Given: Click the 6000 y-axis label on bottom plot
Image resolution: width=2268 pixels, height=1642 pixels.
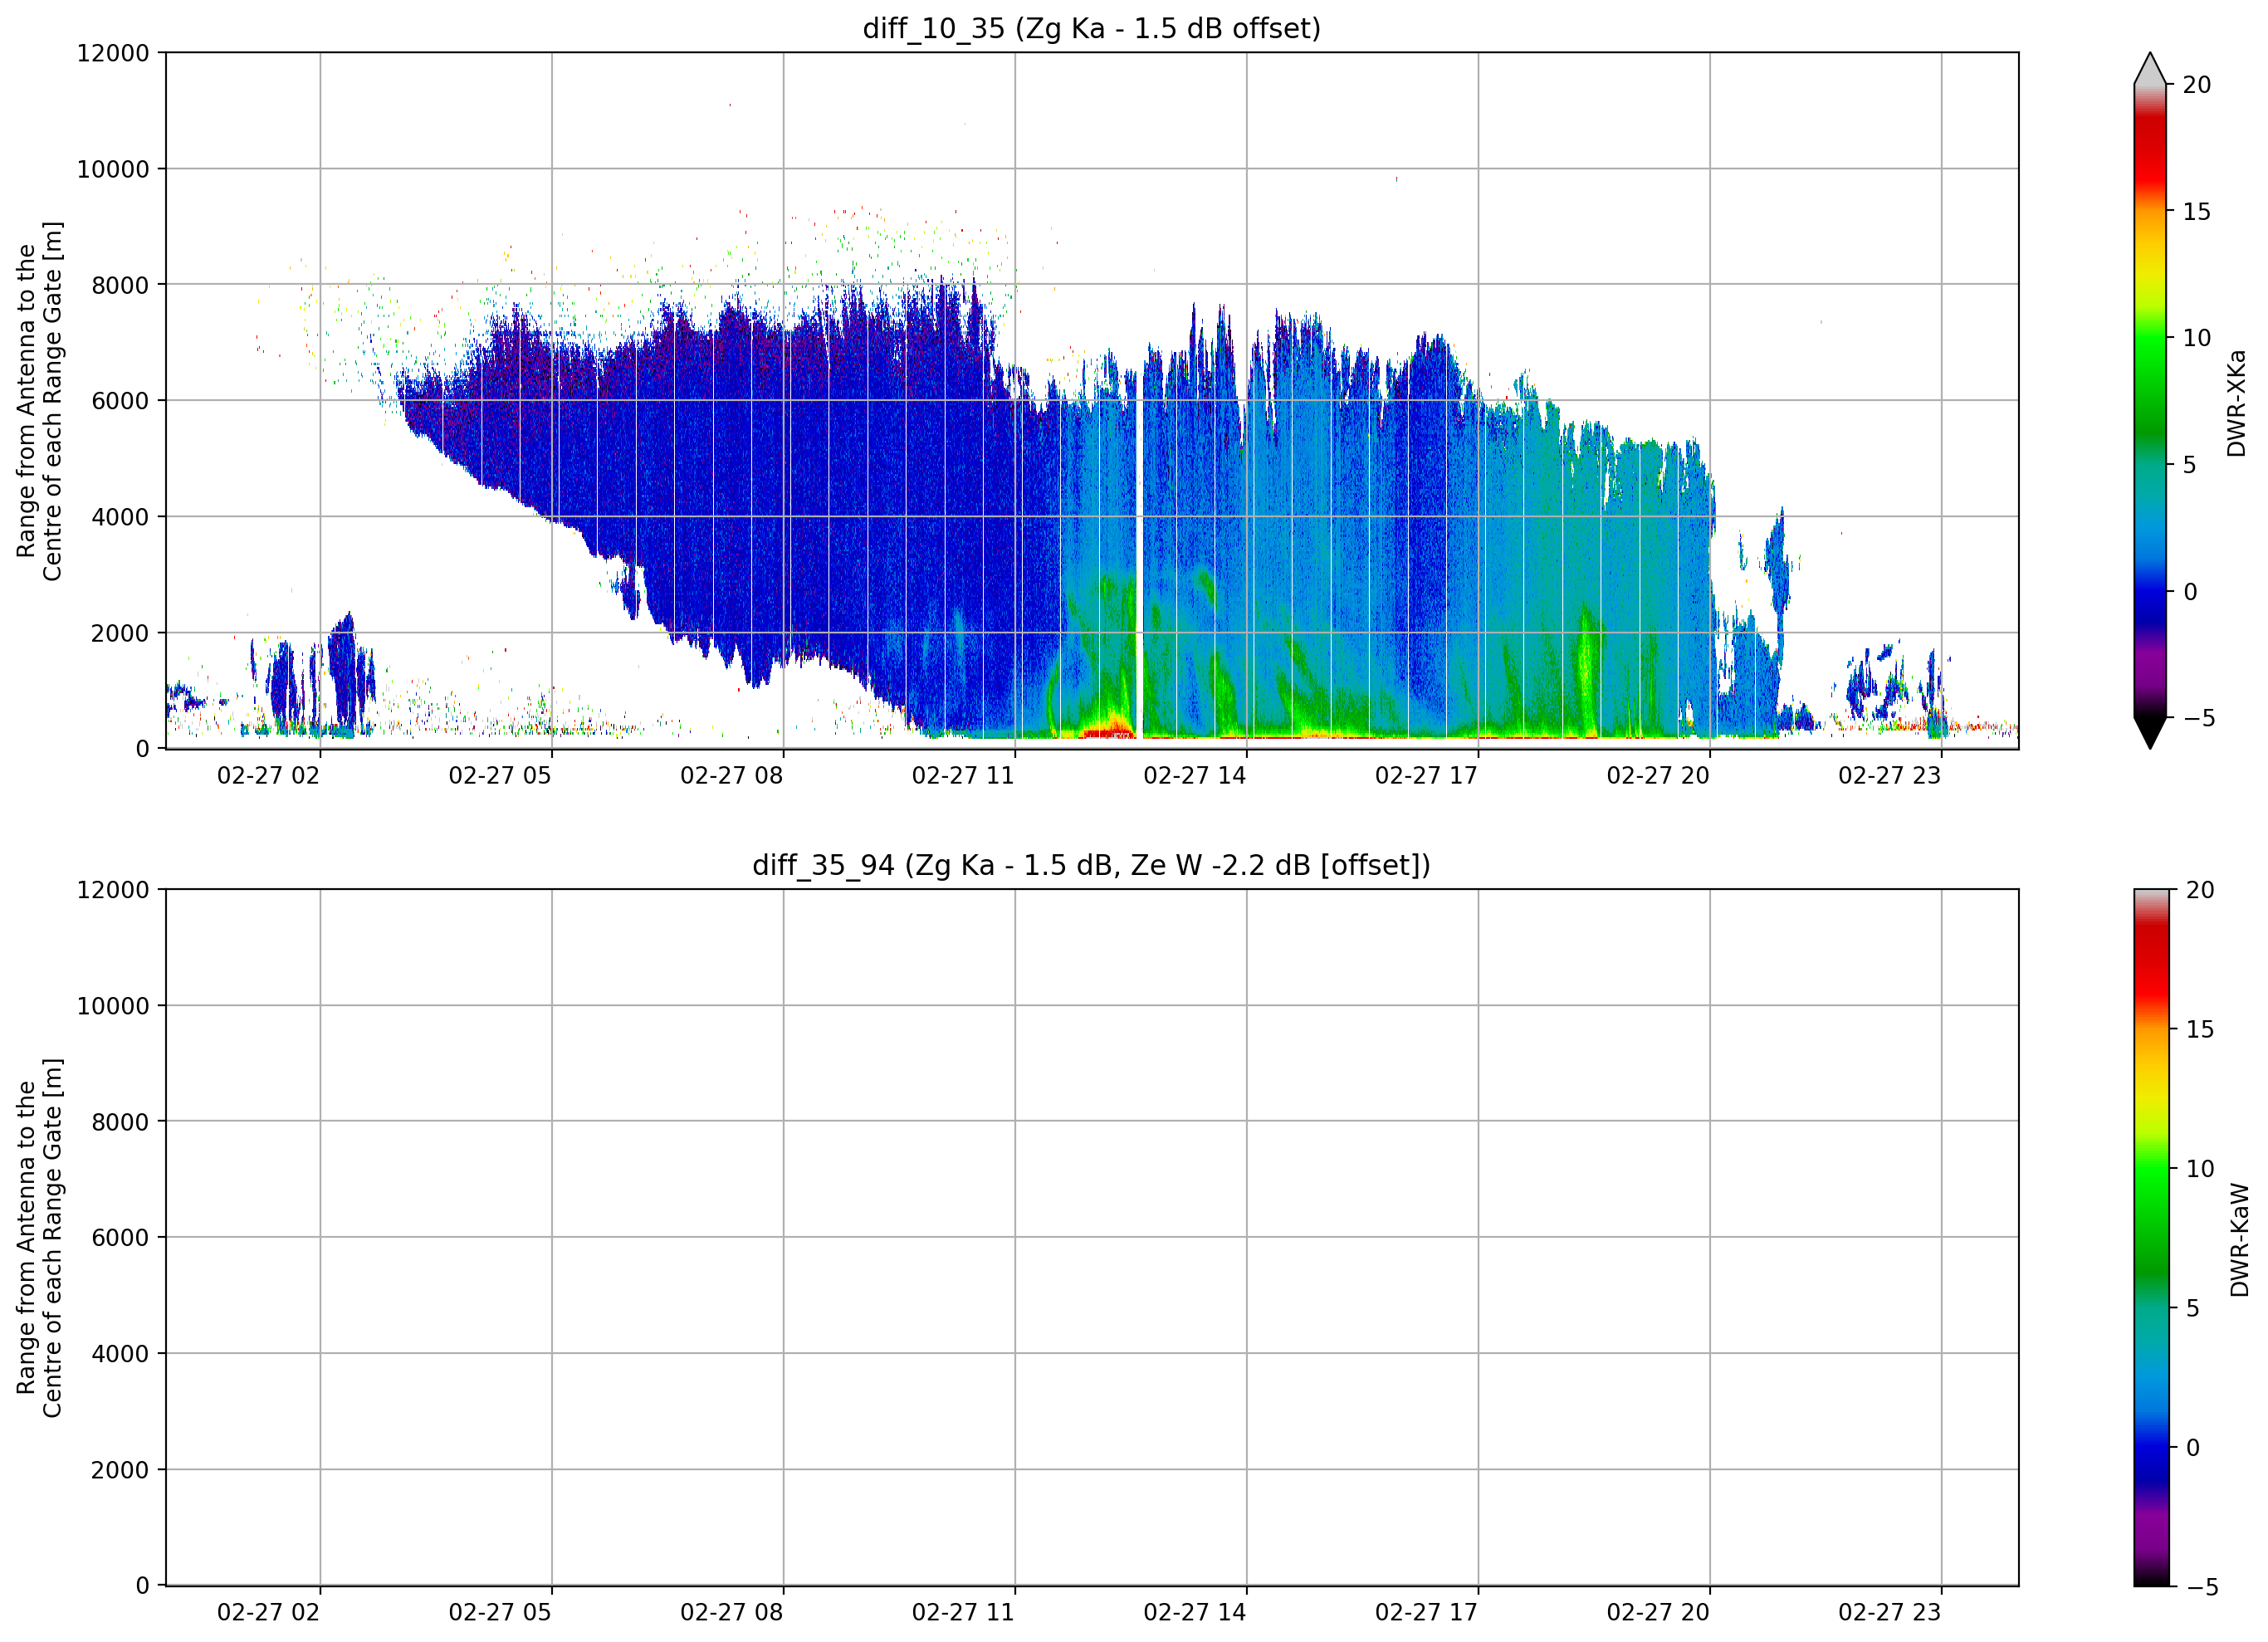Looking at the screenshot, I should pyautogui.click(x=120, y=1237).
